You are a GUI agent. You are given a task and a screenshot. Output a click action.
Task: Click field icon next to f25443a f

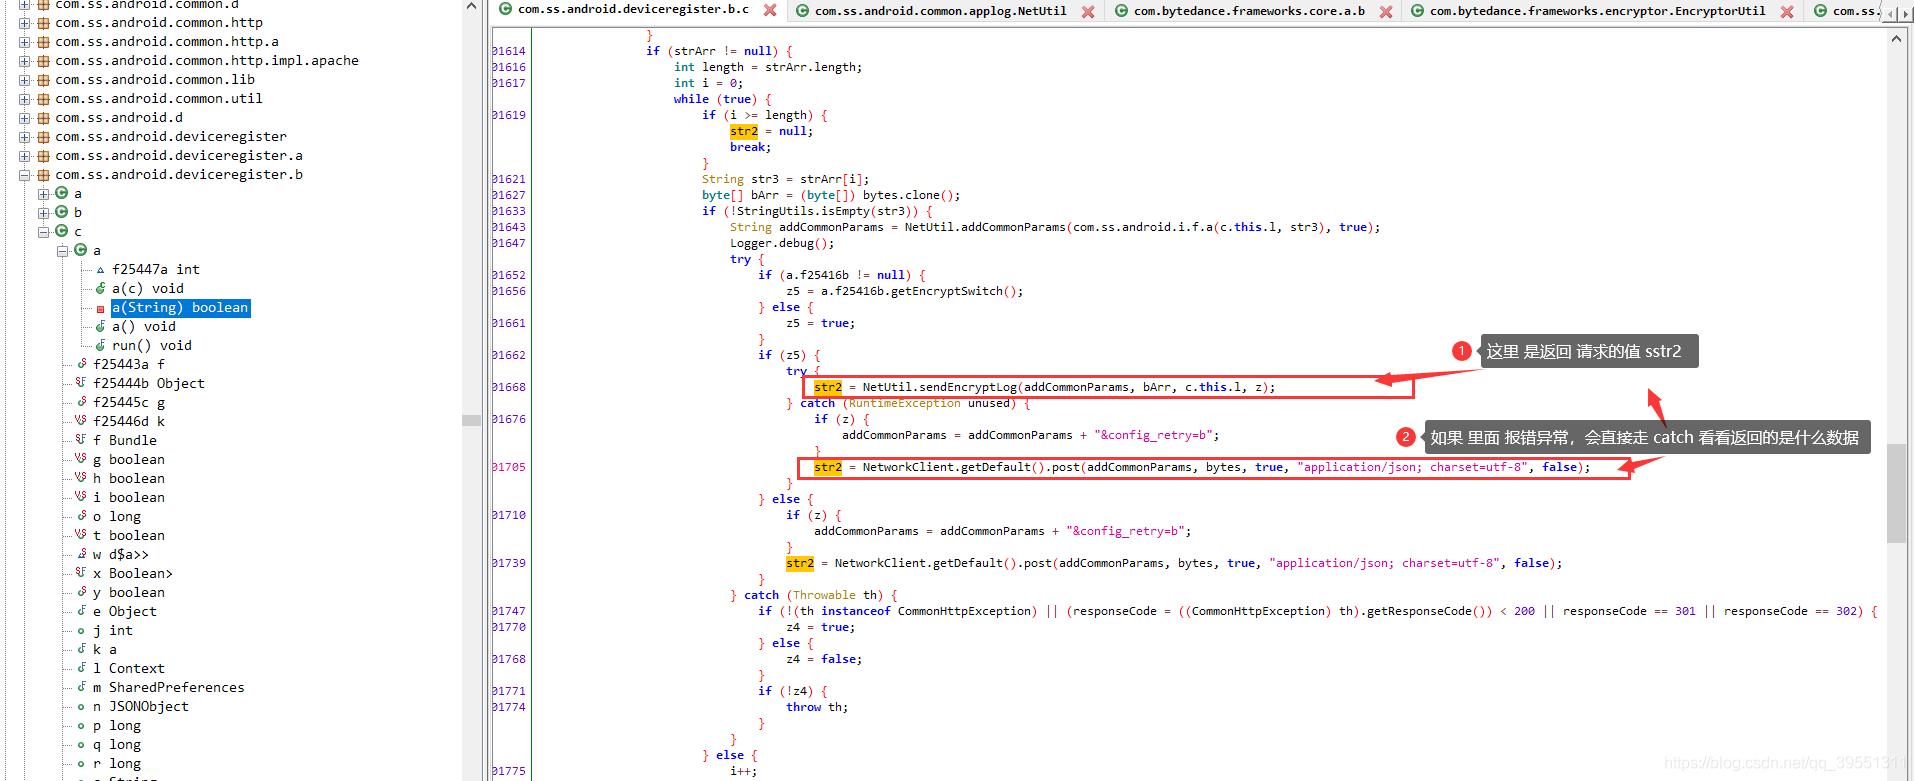pos(81,365)
